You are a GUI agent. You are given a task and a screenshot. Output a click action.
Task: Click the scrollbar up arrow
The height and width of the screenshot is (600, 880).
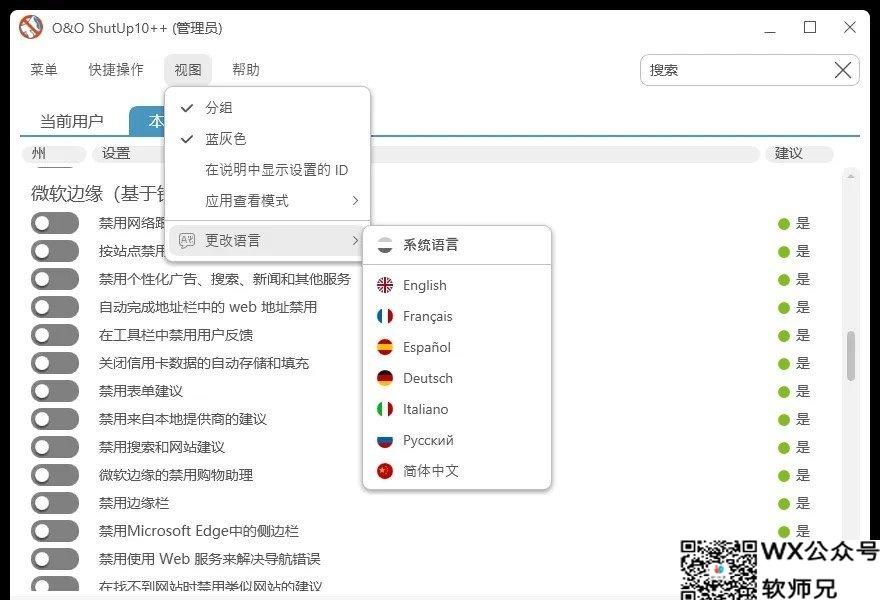(851, 176)
